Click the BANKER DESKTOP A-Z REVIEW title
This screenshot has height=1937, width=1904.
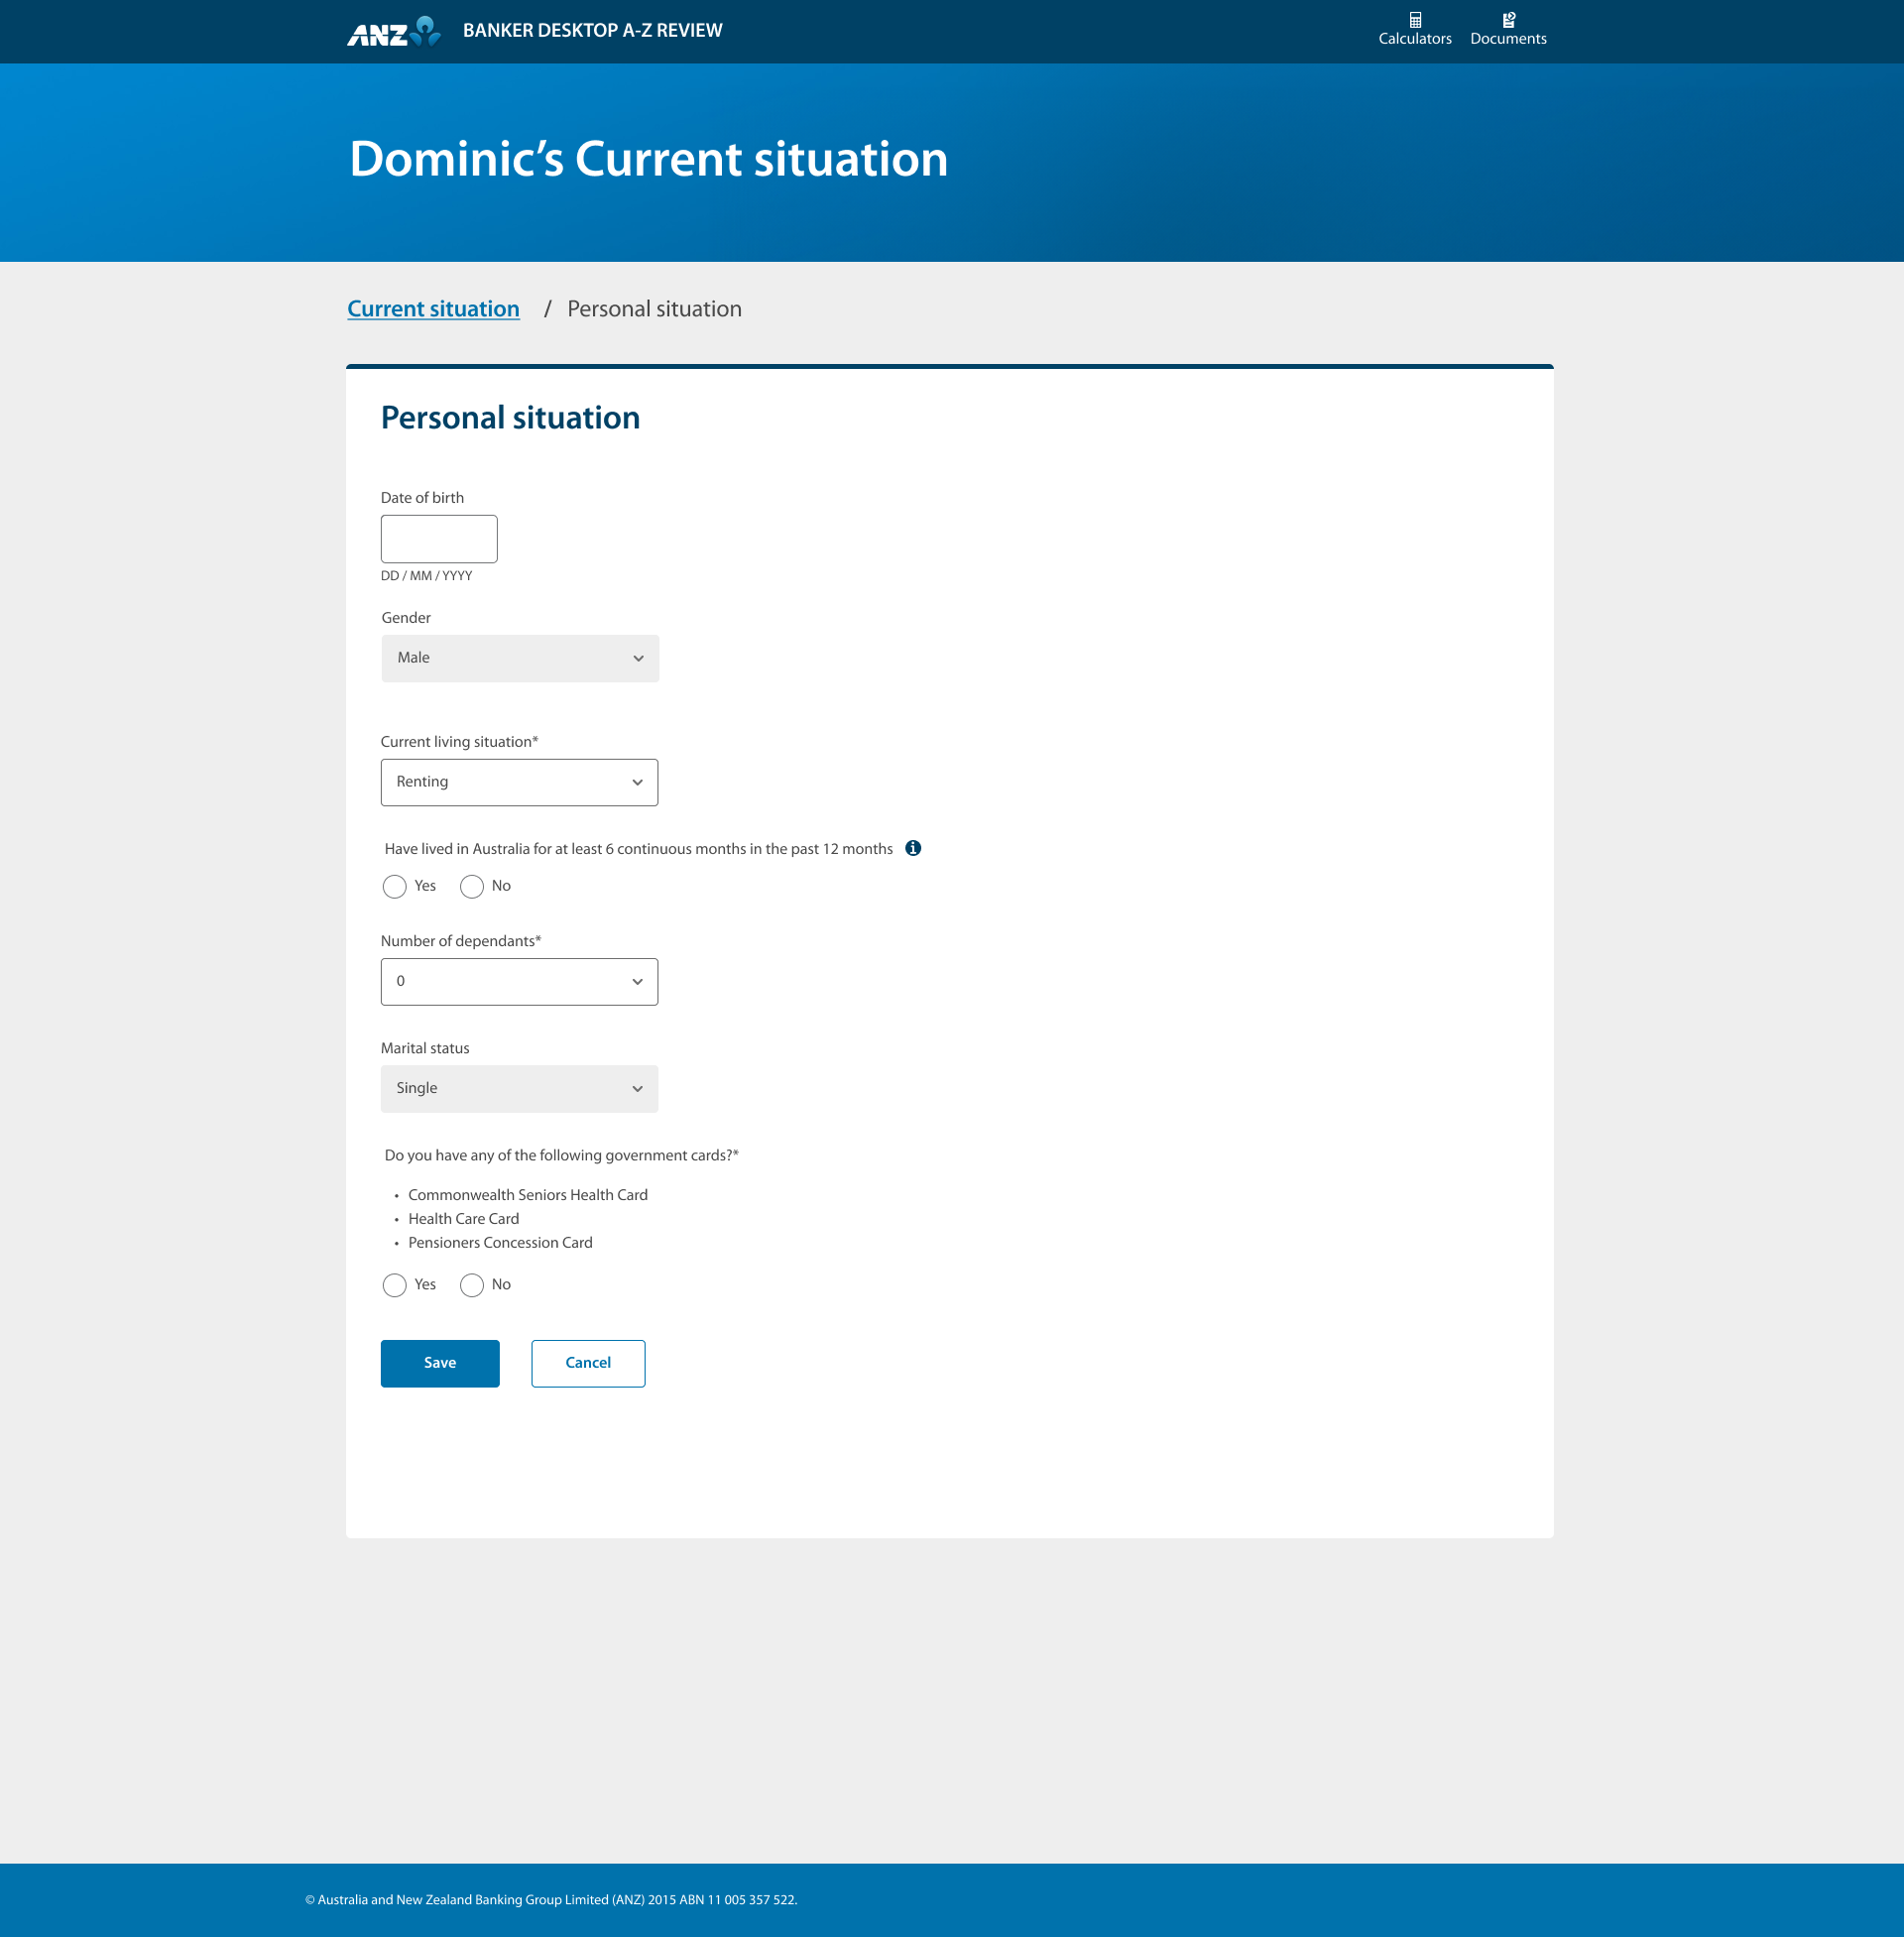click(x=591, y=30)
